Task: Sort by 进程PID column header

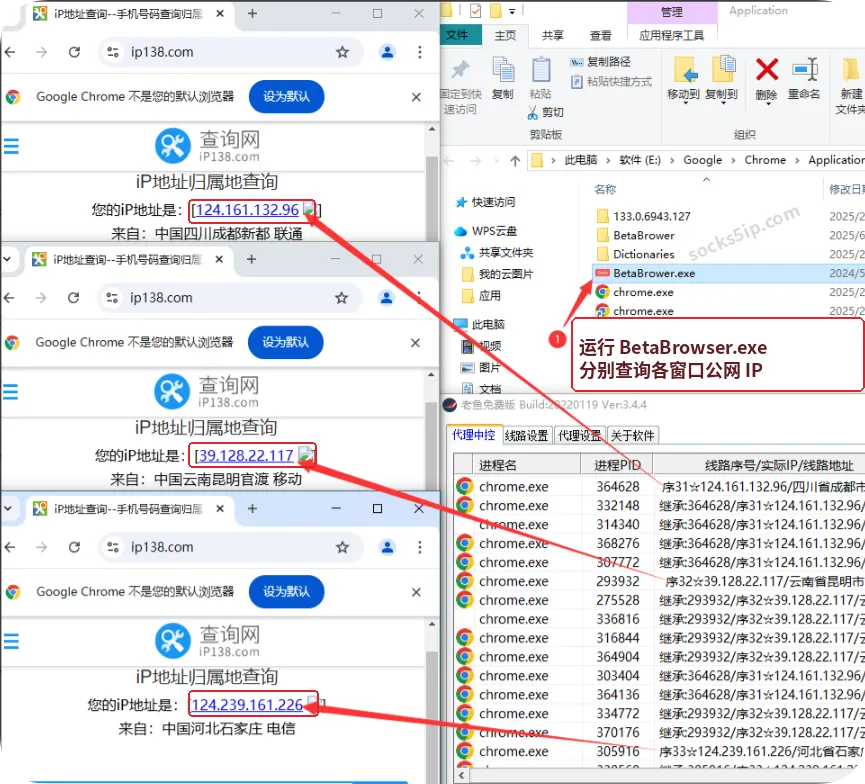Action: 617,465
